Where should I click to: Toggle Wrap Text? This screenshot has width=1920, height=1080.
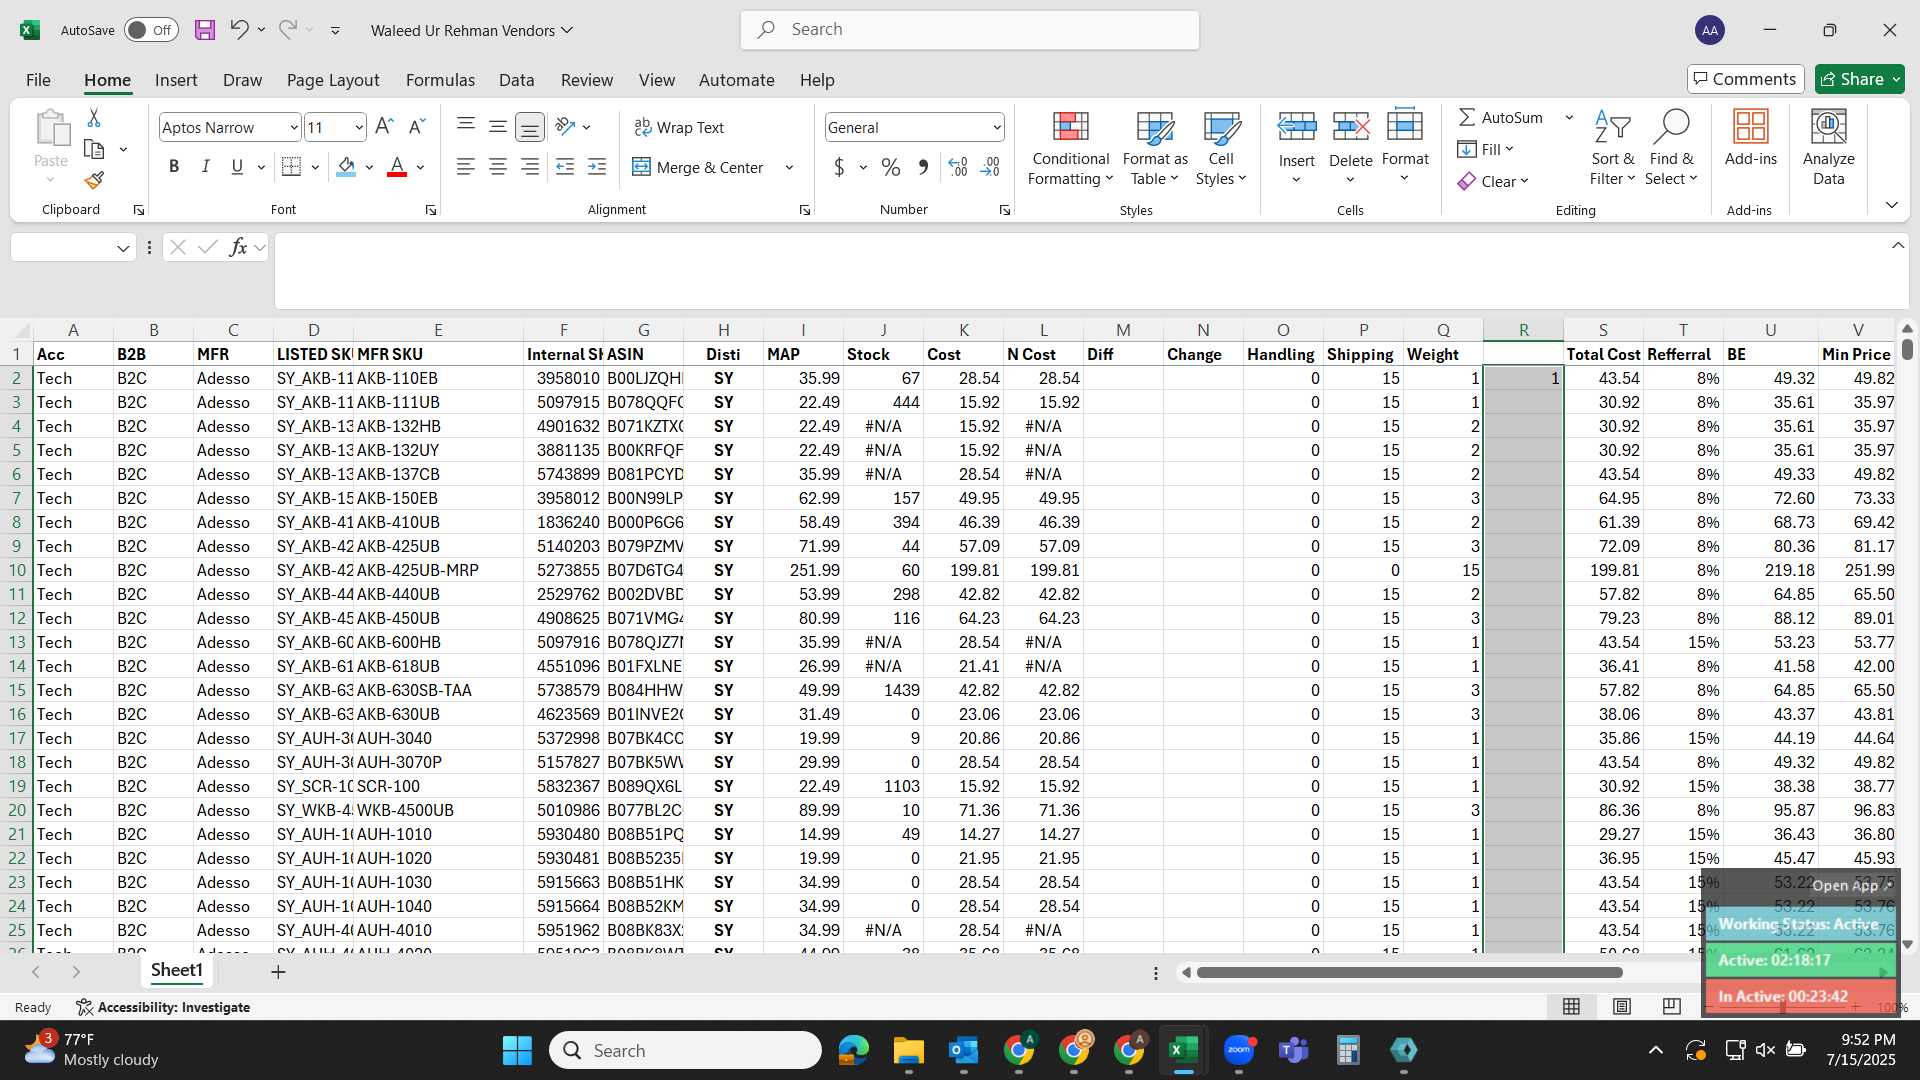(679, 127)
